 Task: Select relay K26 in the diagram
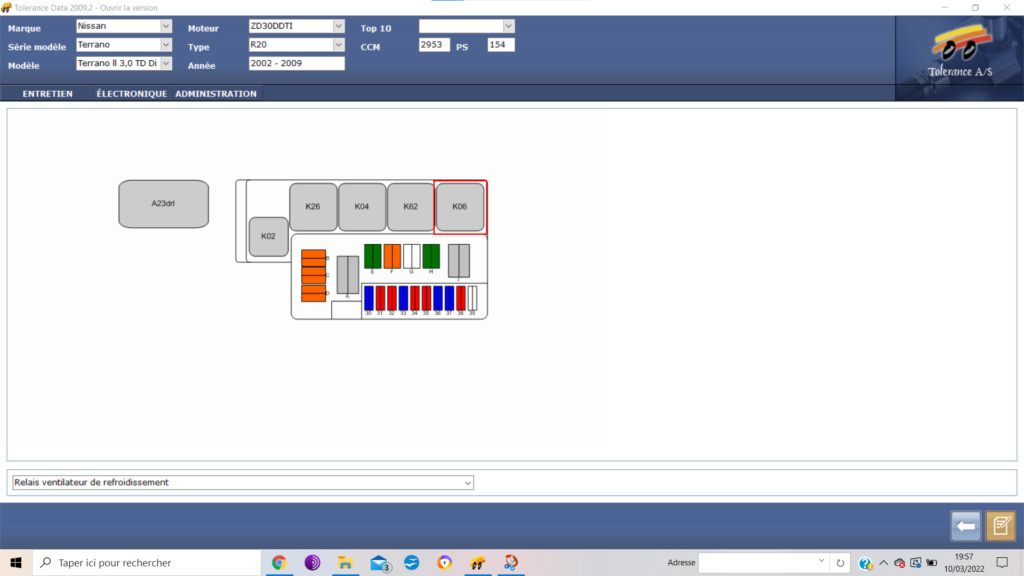[x=313, y=206]
